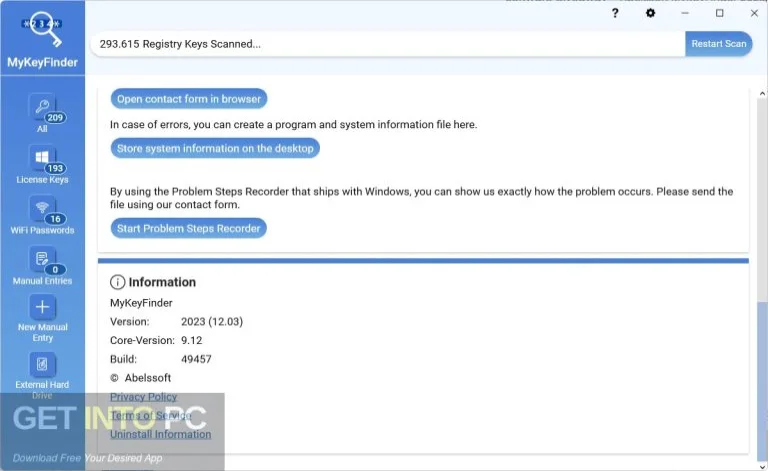Click the version value 2023 (12.03)
The height and width of the screenshot is (471, 768).
point(212,322)
